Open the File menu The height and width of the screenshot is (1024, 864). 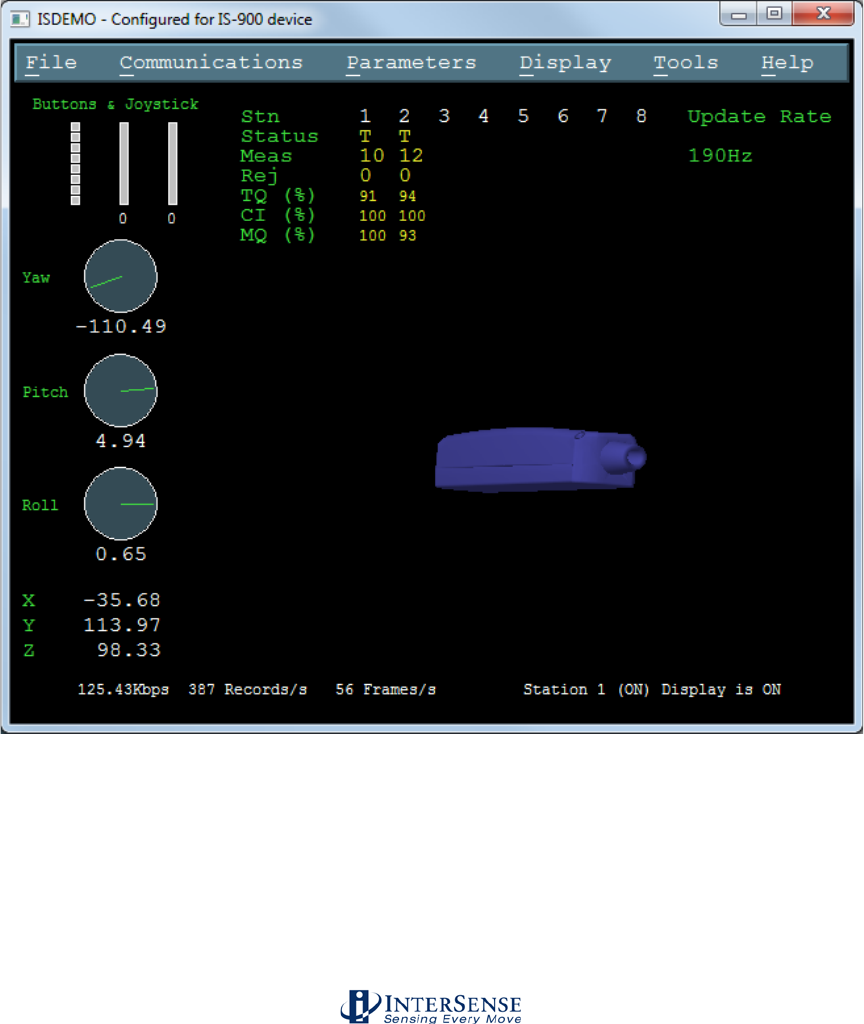51,63
